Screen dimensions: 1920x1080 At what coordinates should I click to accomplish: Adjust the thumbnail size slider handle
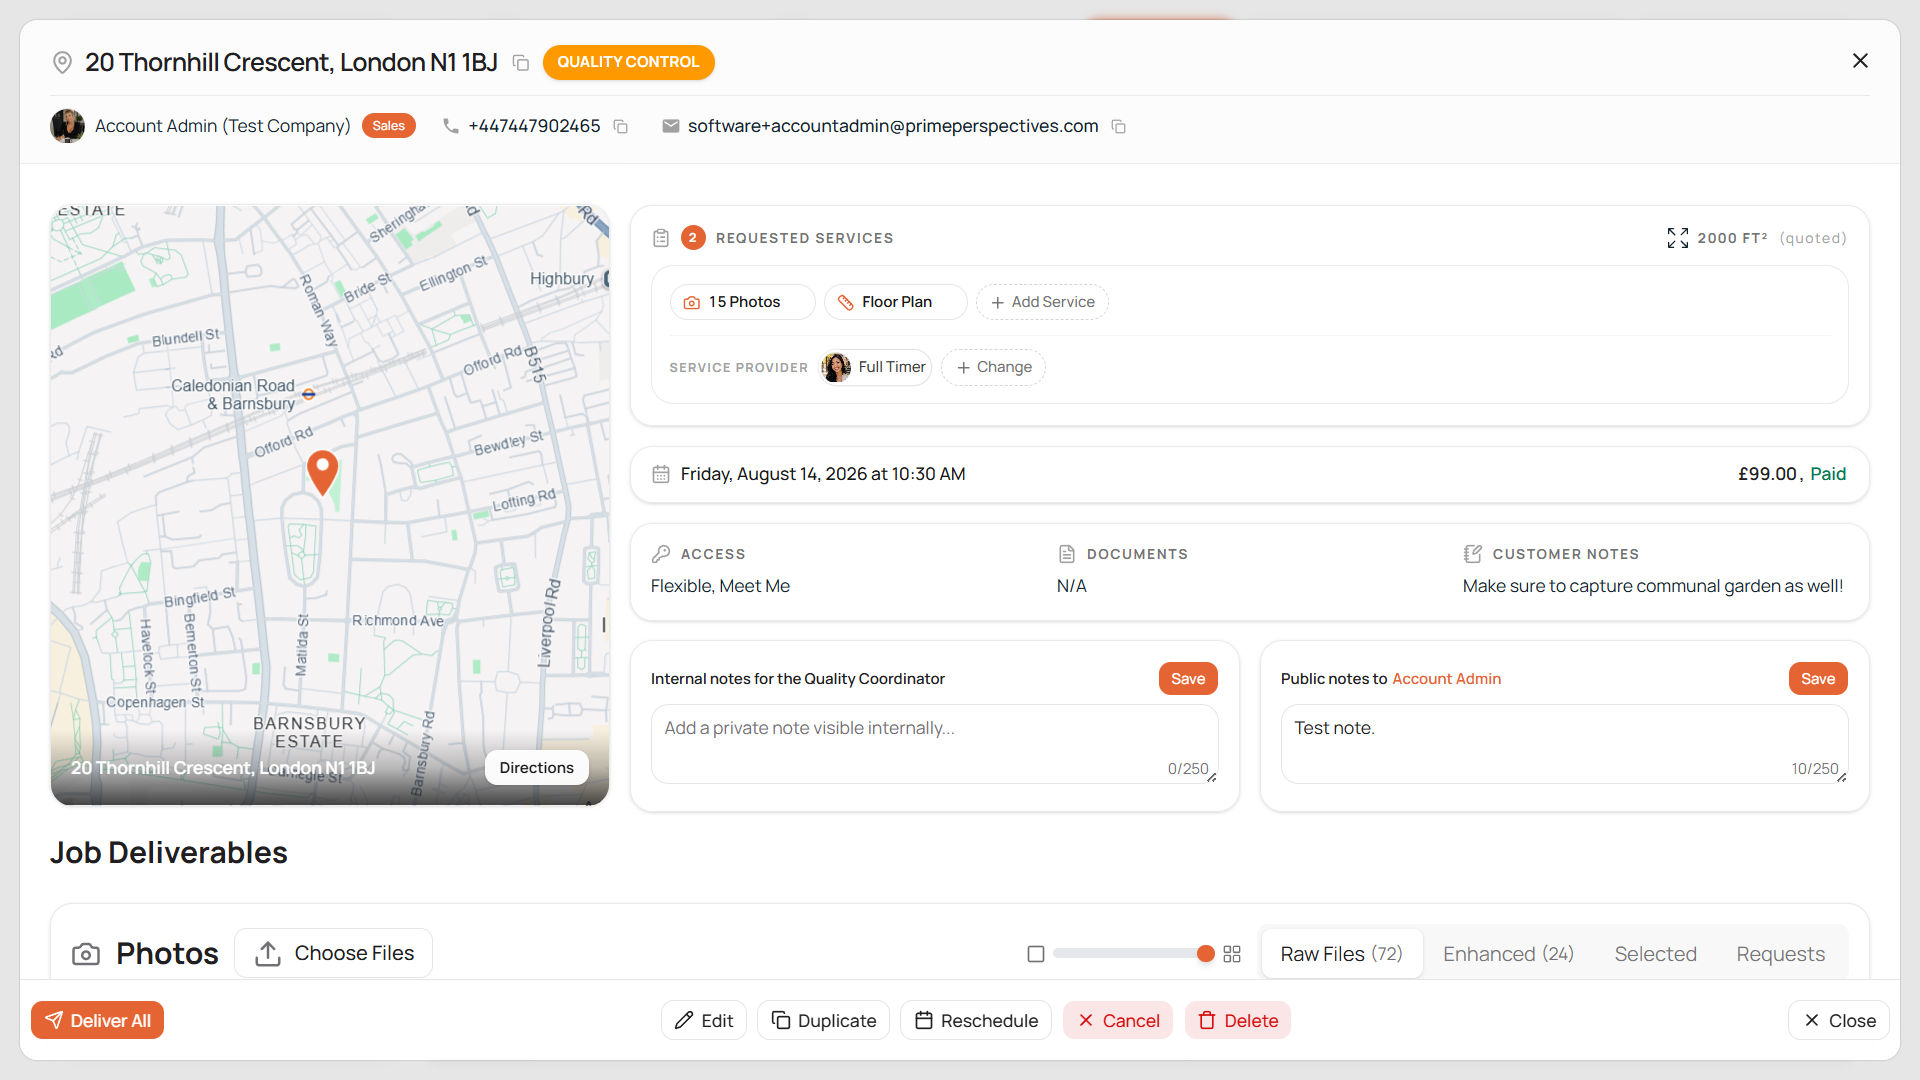coord(1206,954)
